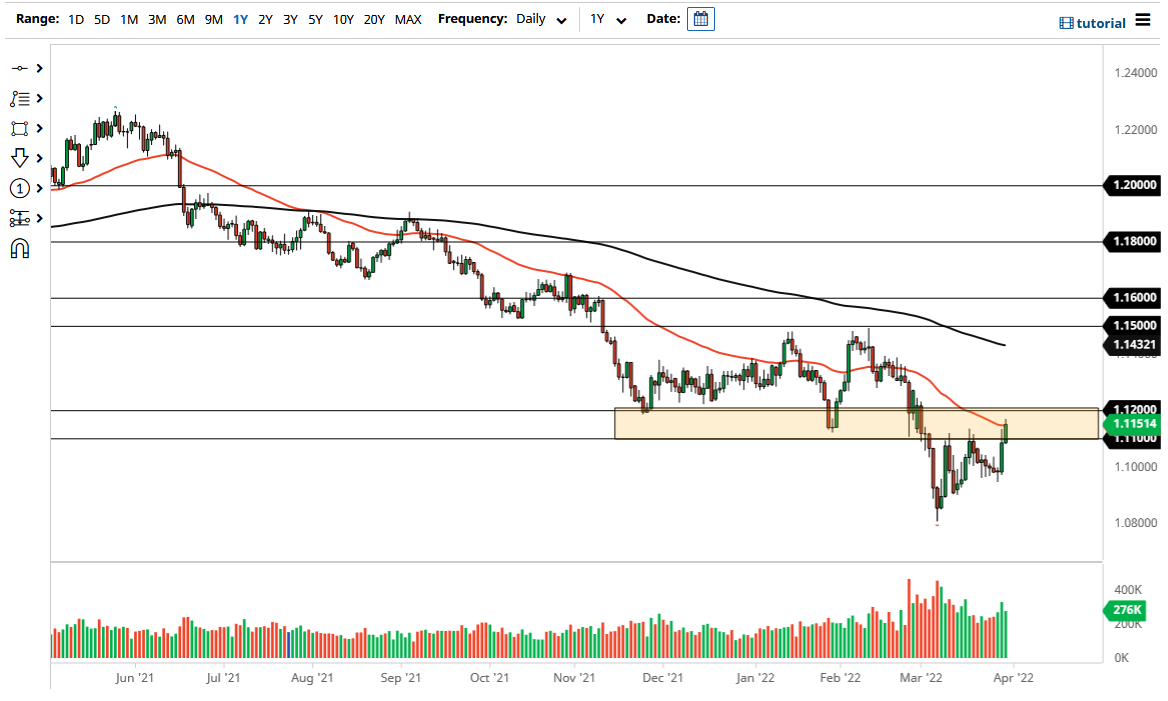Viewport: 1168px width, 701px height.
Task: Switch range to 6M
Action: pos(184,18)
